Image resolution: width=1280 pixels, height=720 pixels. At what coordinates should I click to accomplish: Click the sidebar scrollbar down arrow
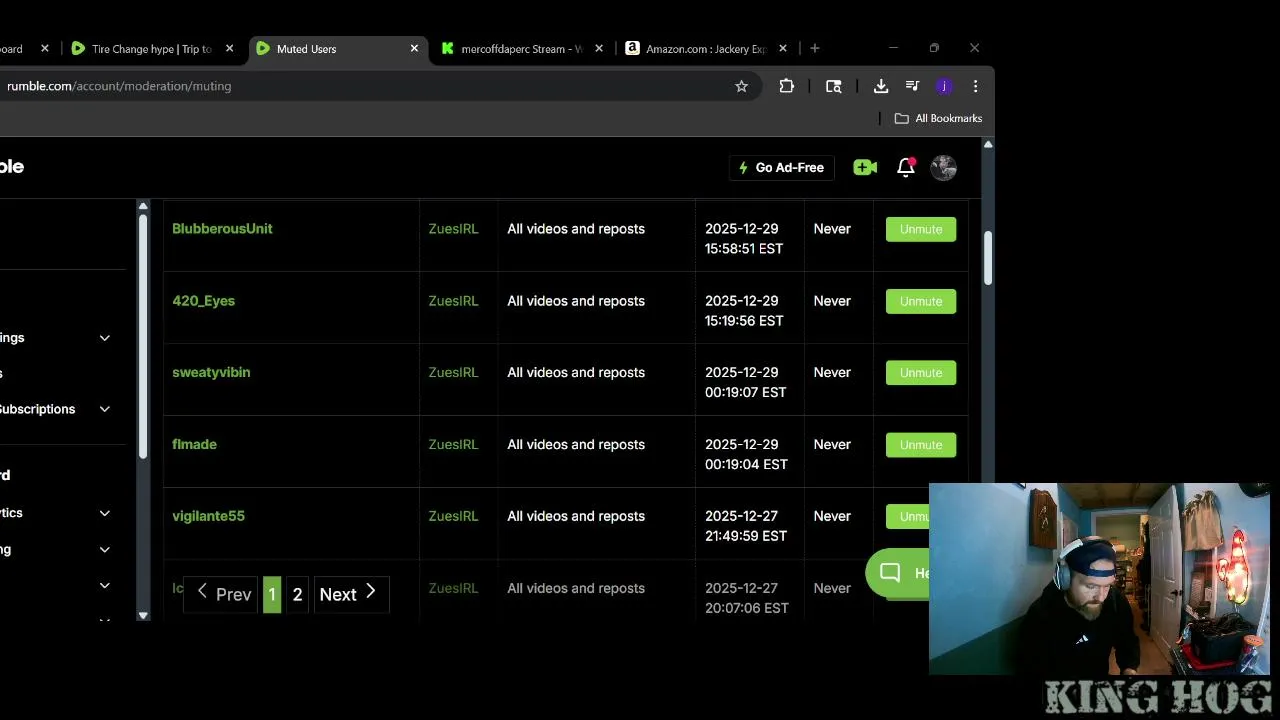click(143, 615)
